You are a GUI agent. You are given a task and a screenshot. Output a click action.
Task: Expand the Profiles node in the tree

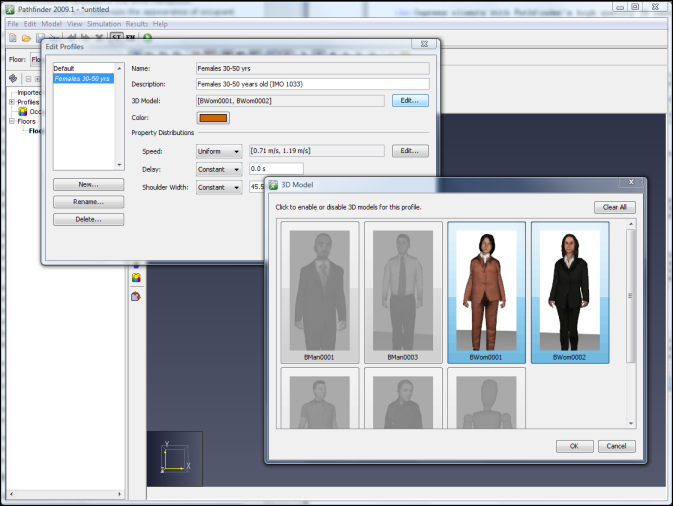(12, 102)
